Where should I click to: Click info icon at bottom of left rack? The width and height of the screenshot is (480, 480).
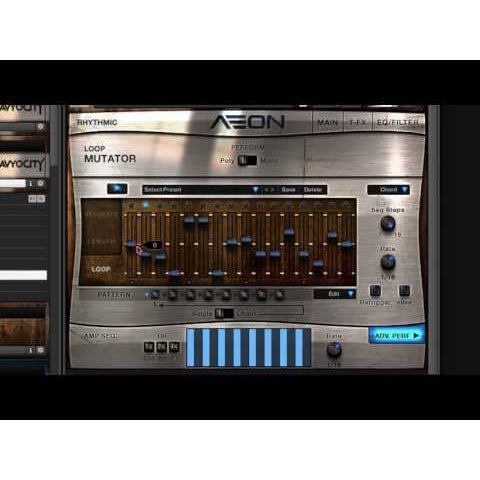coord(31,350)
